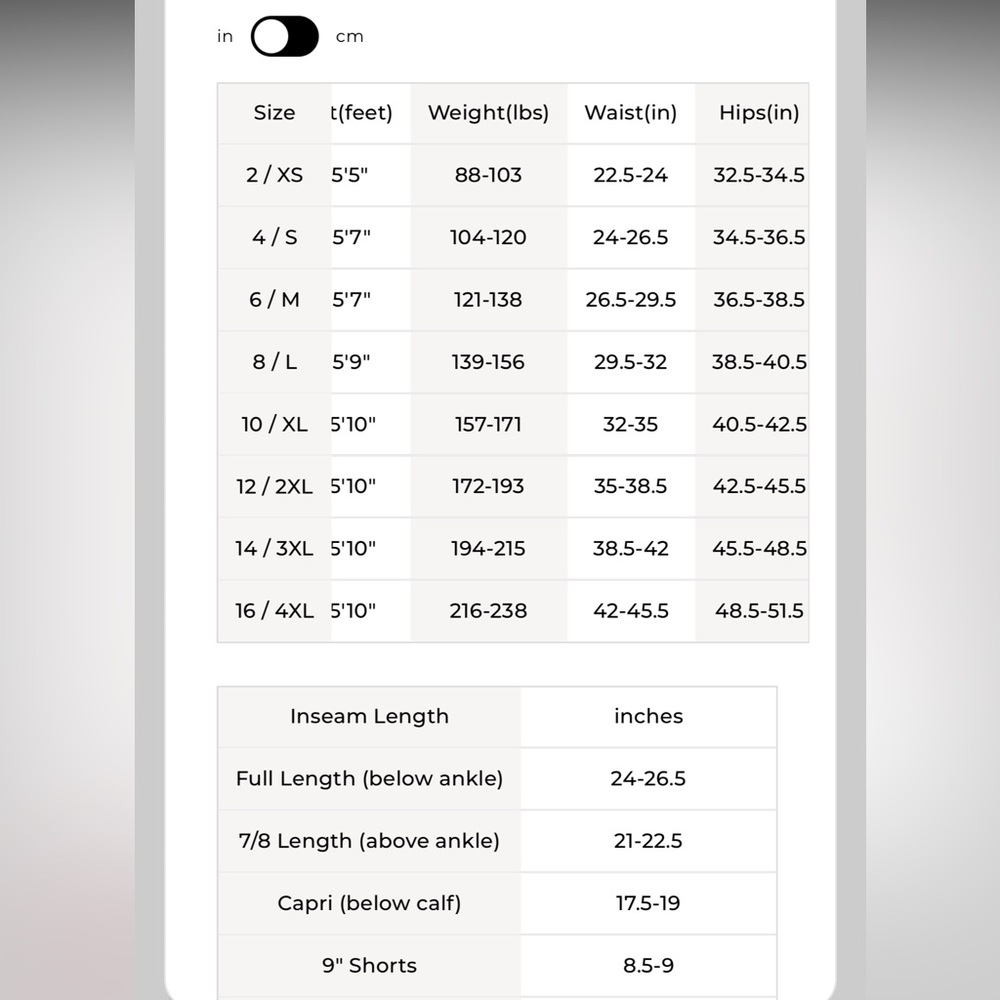The image size is (1000, 1000).
Task: Select the 6 / M size row
Action: click(x=513, y=300)
